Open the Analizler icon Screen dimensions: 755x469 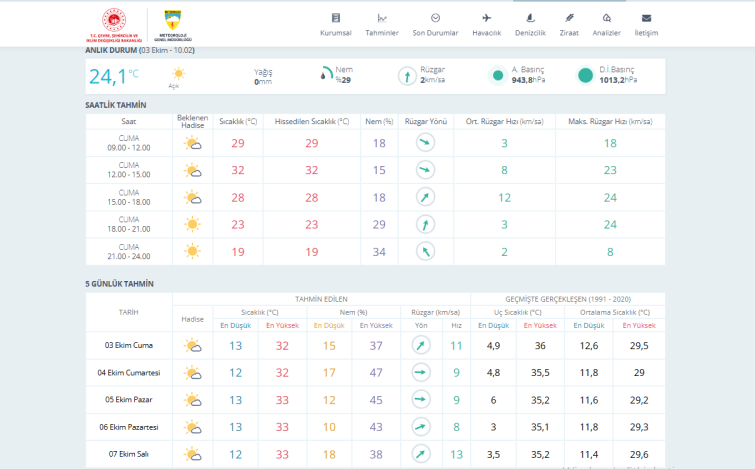coord(607,18)
